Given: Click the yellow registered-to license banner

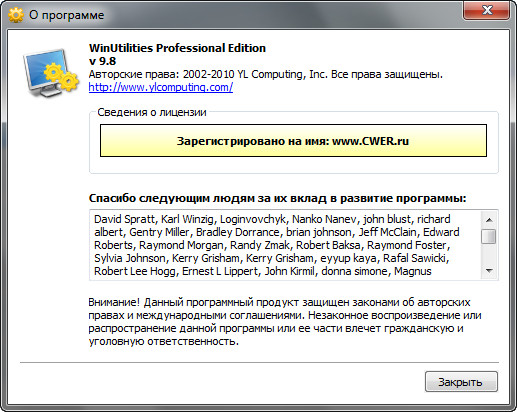Looking at the screenshot, I should coord(293,141).
